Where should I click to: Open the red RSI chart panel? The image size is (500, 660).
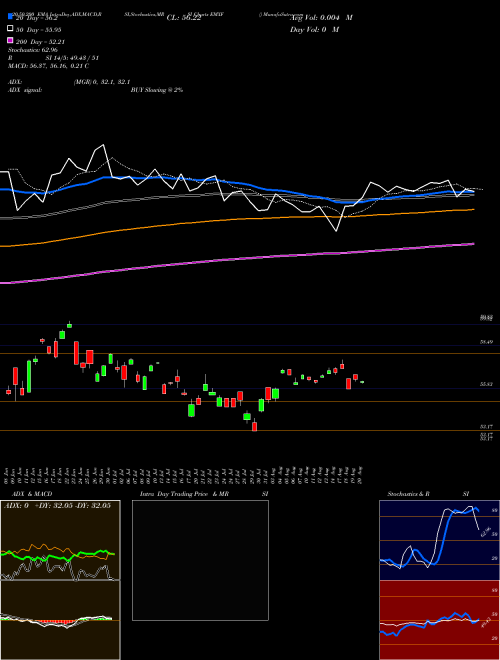439,620
